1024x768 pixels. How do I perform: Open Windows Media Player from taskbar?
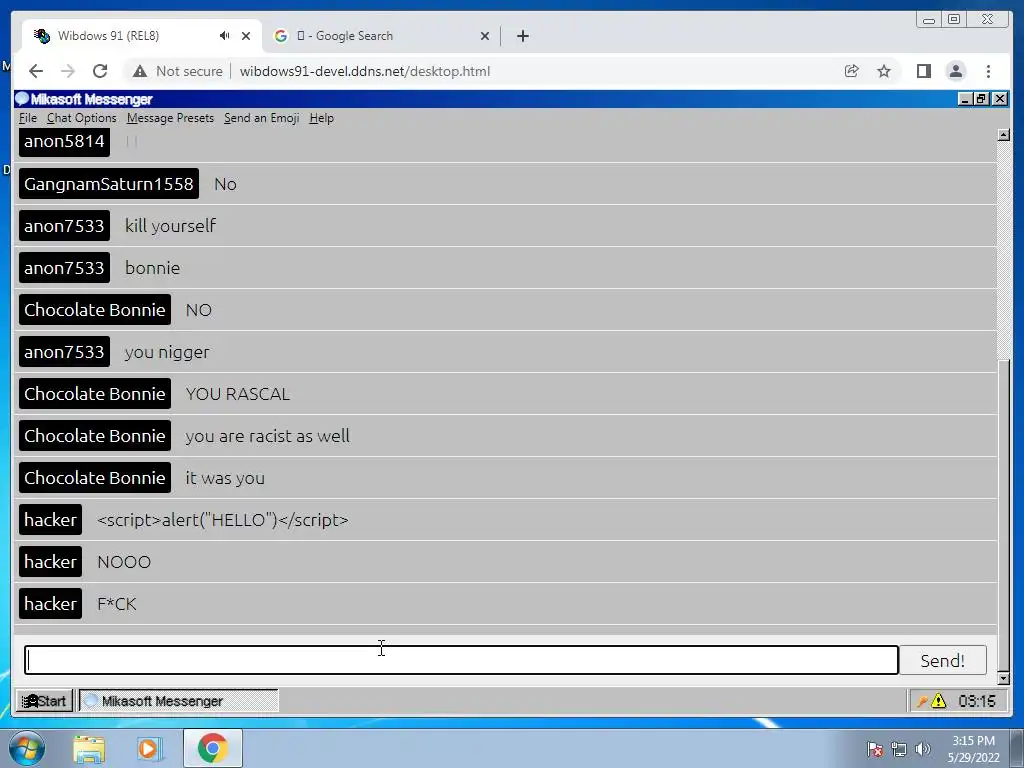pos(149,748)
